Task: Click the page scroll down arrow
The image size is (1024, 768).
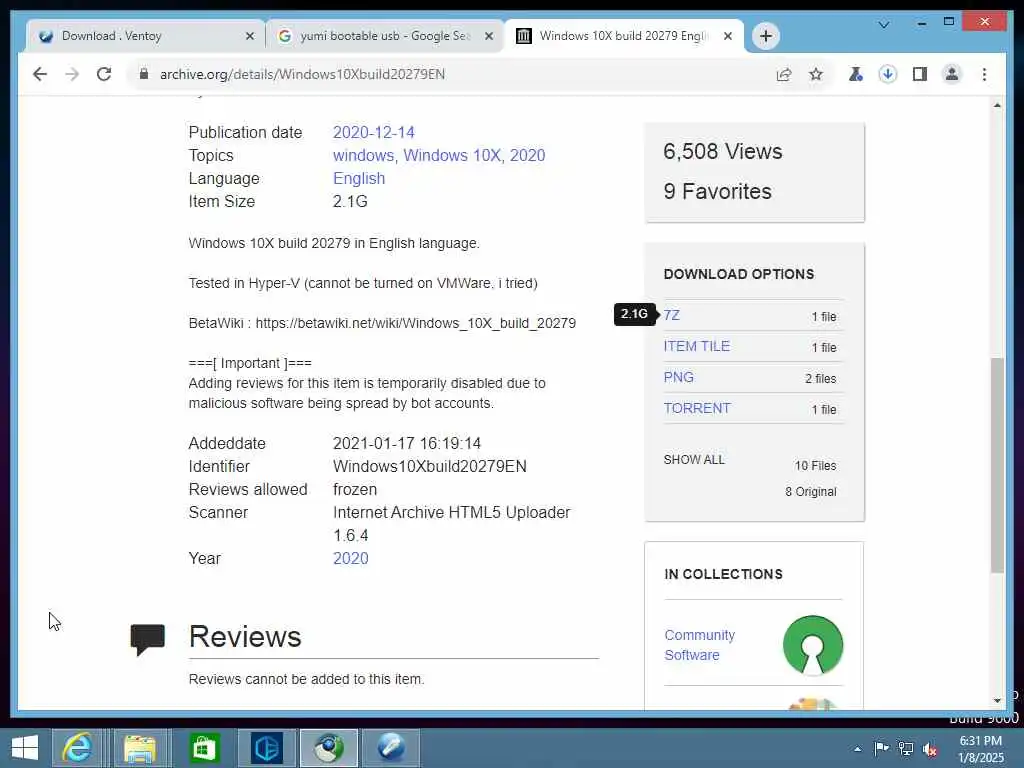Action: pos(997,701)
